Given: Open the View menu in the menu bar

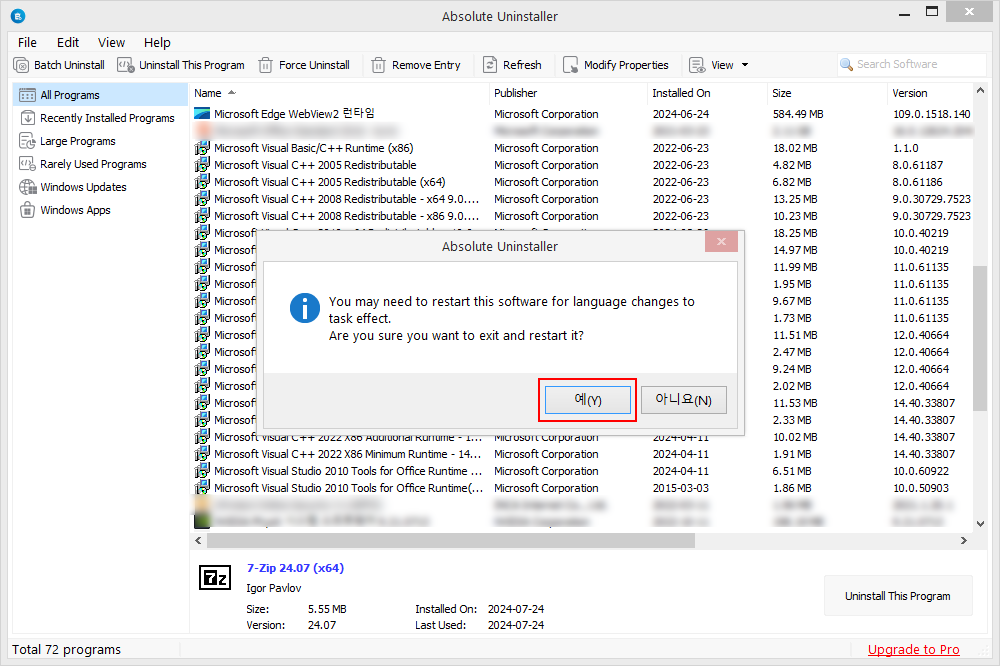Looking at the screenshot, I should 111,42.
